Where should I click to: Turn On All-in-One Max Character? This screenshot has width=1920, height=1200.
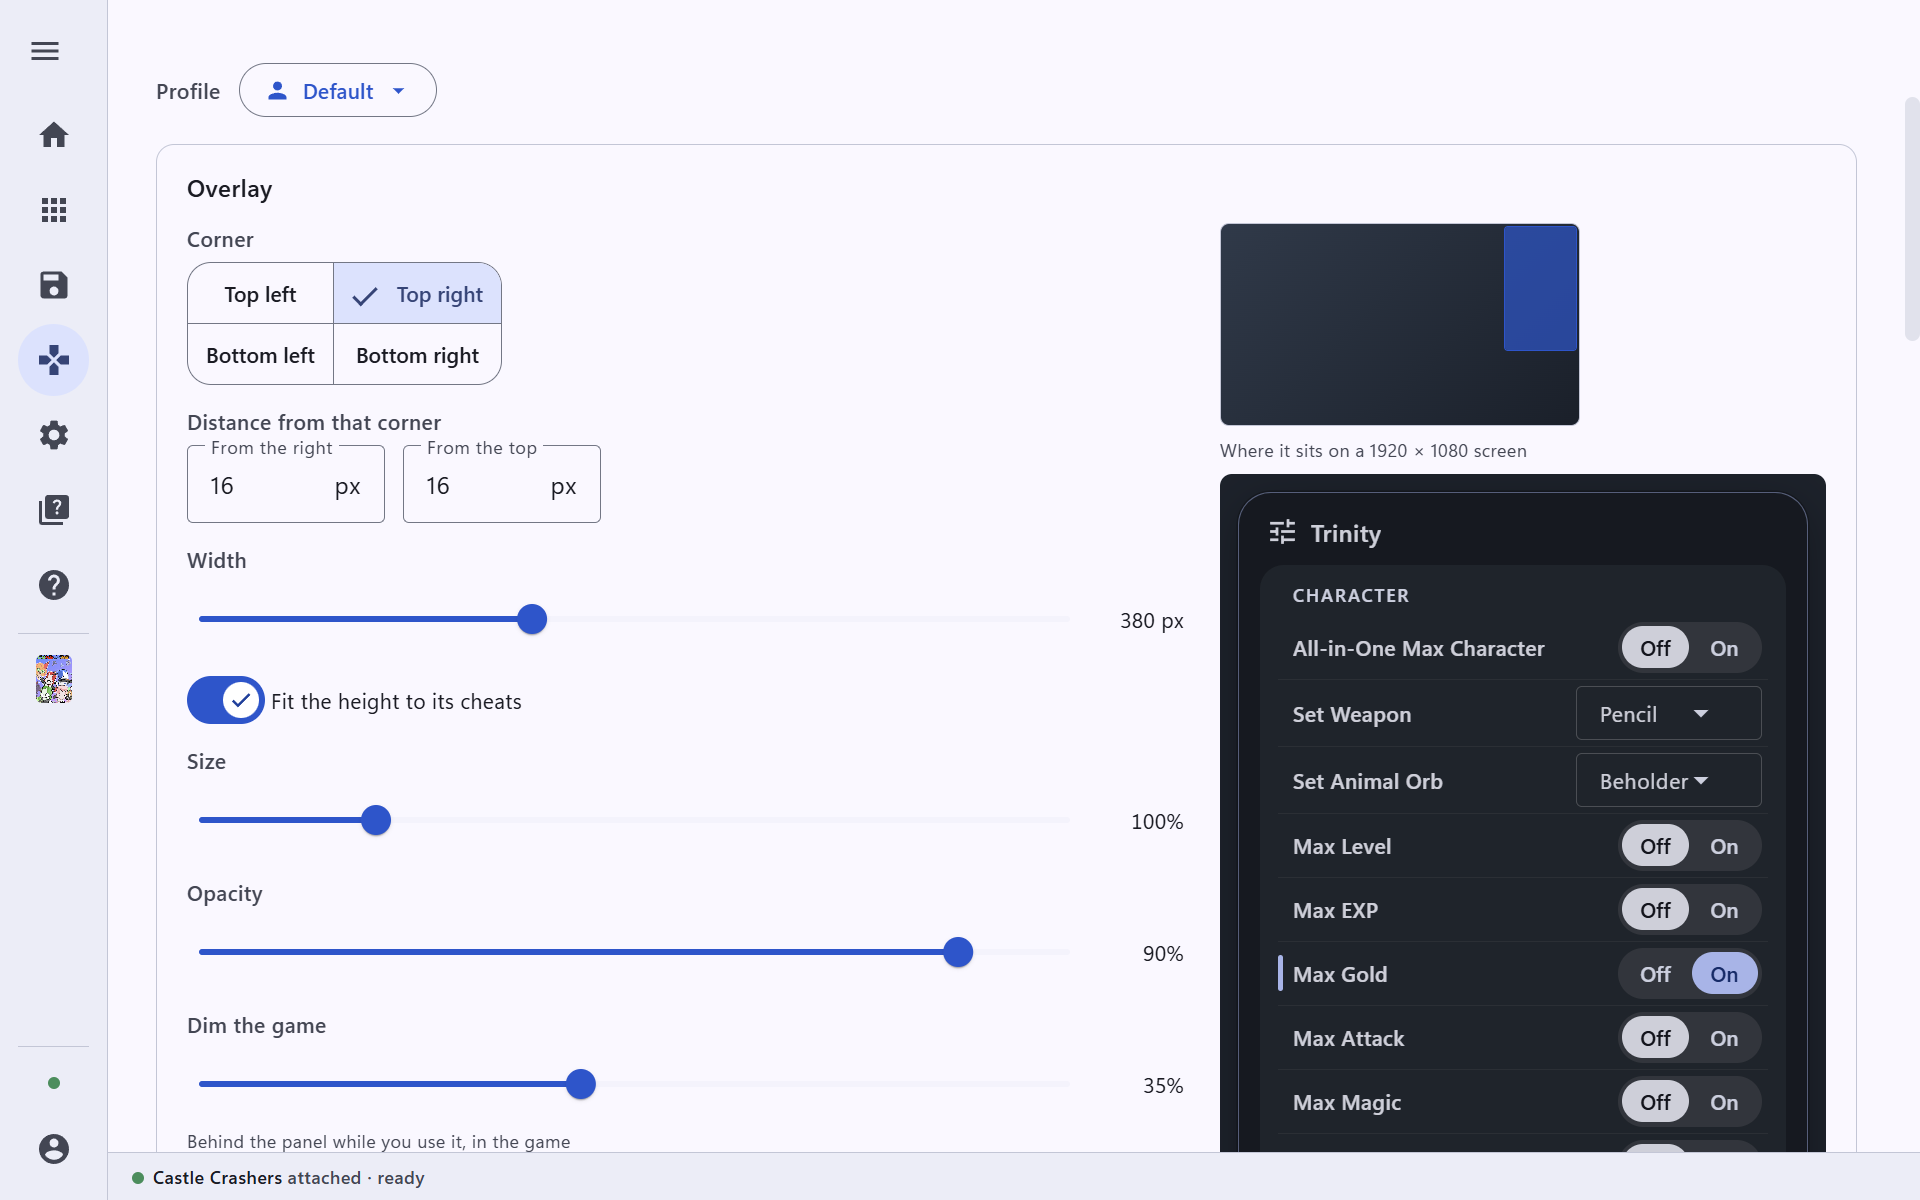[1724, 648]
